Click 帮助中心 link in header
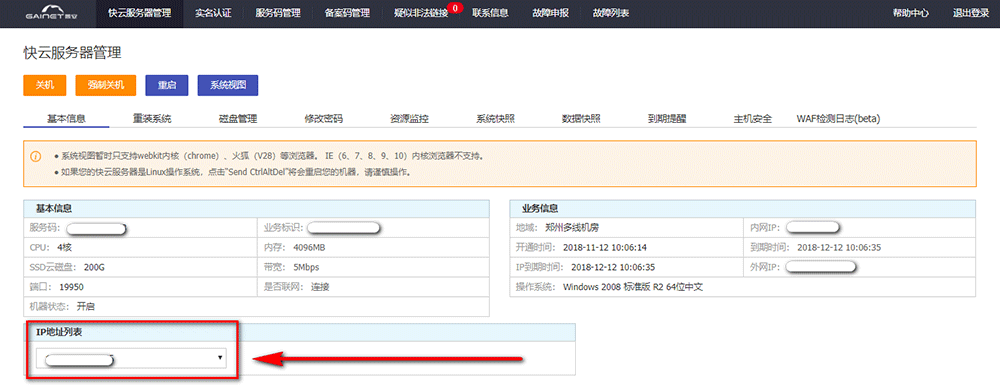This screenshot has width=1000, height=391. (x=911, y=13)
